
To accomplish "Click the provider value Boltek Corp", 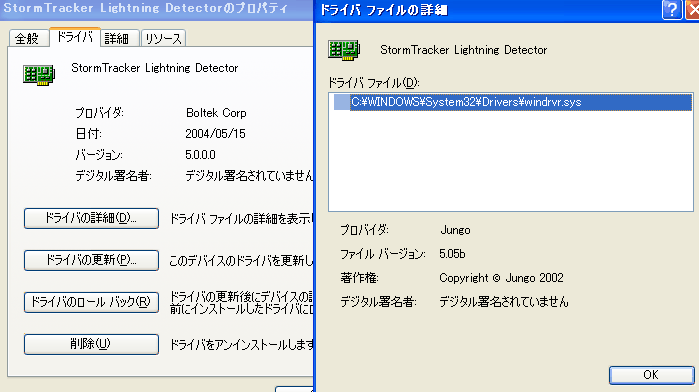I will coord(216,113).
